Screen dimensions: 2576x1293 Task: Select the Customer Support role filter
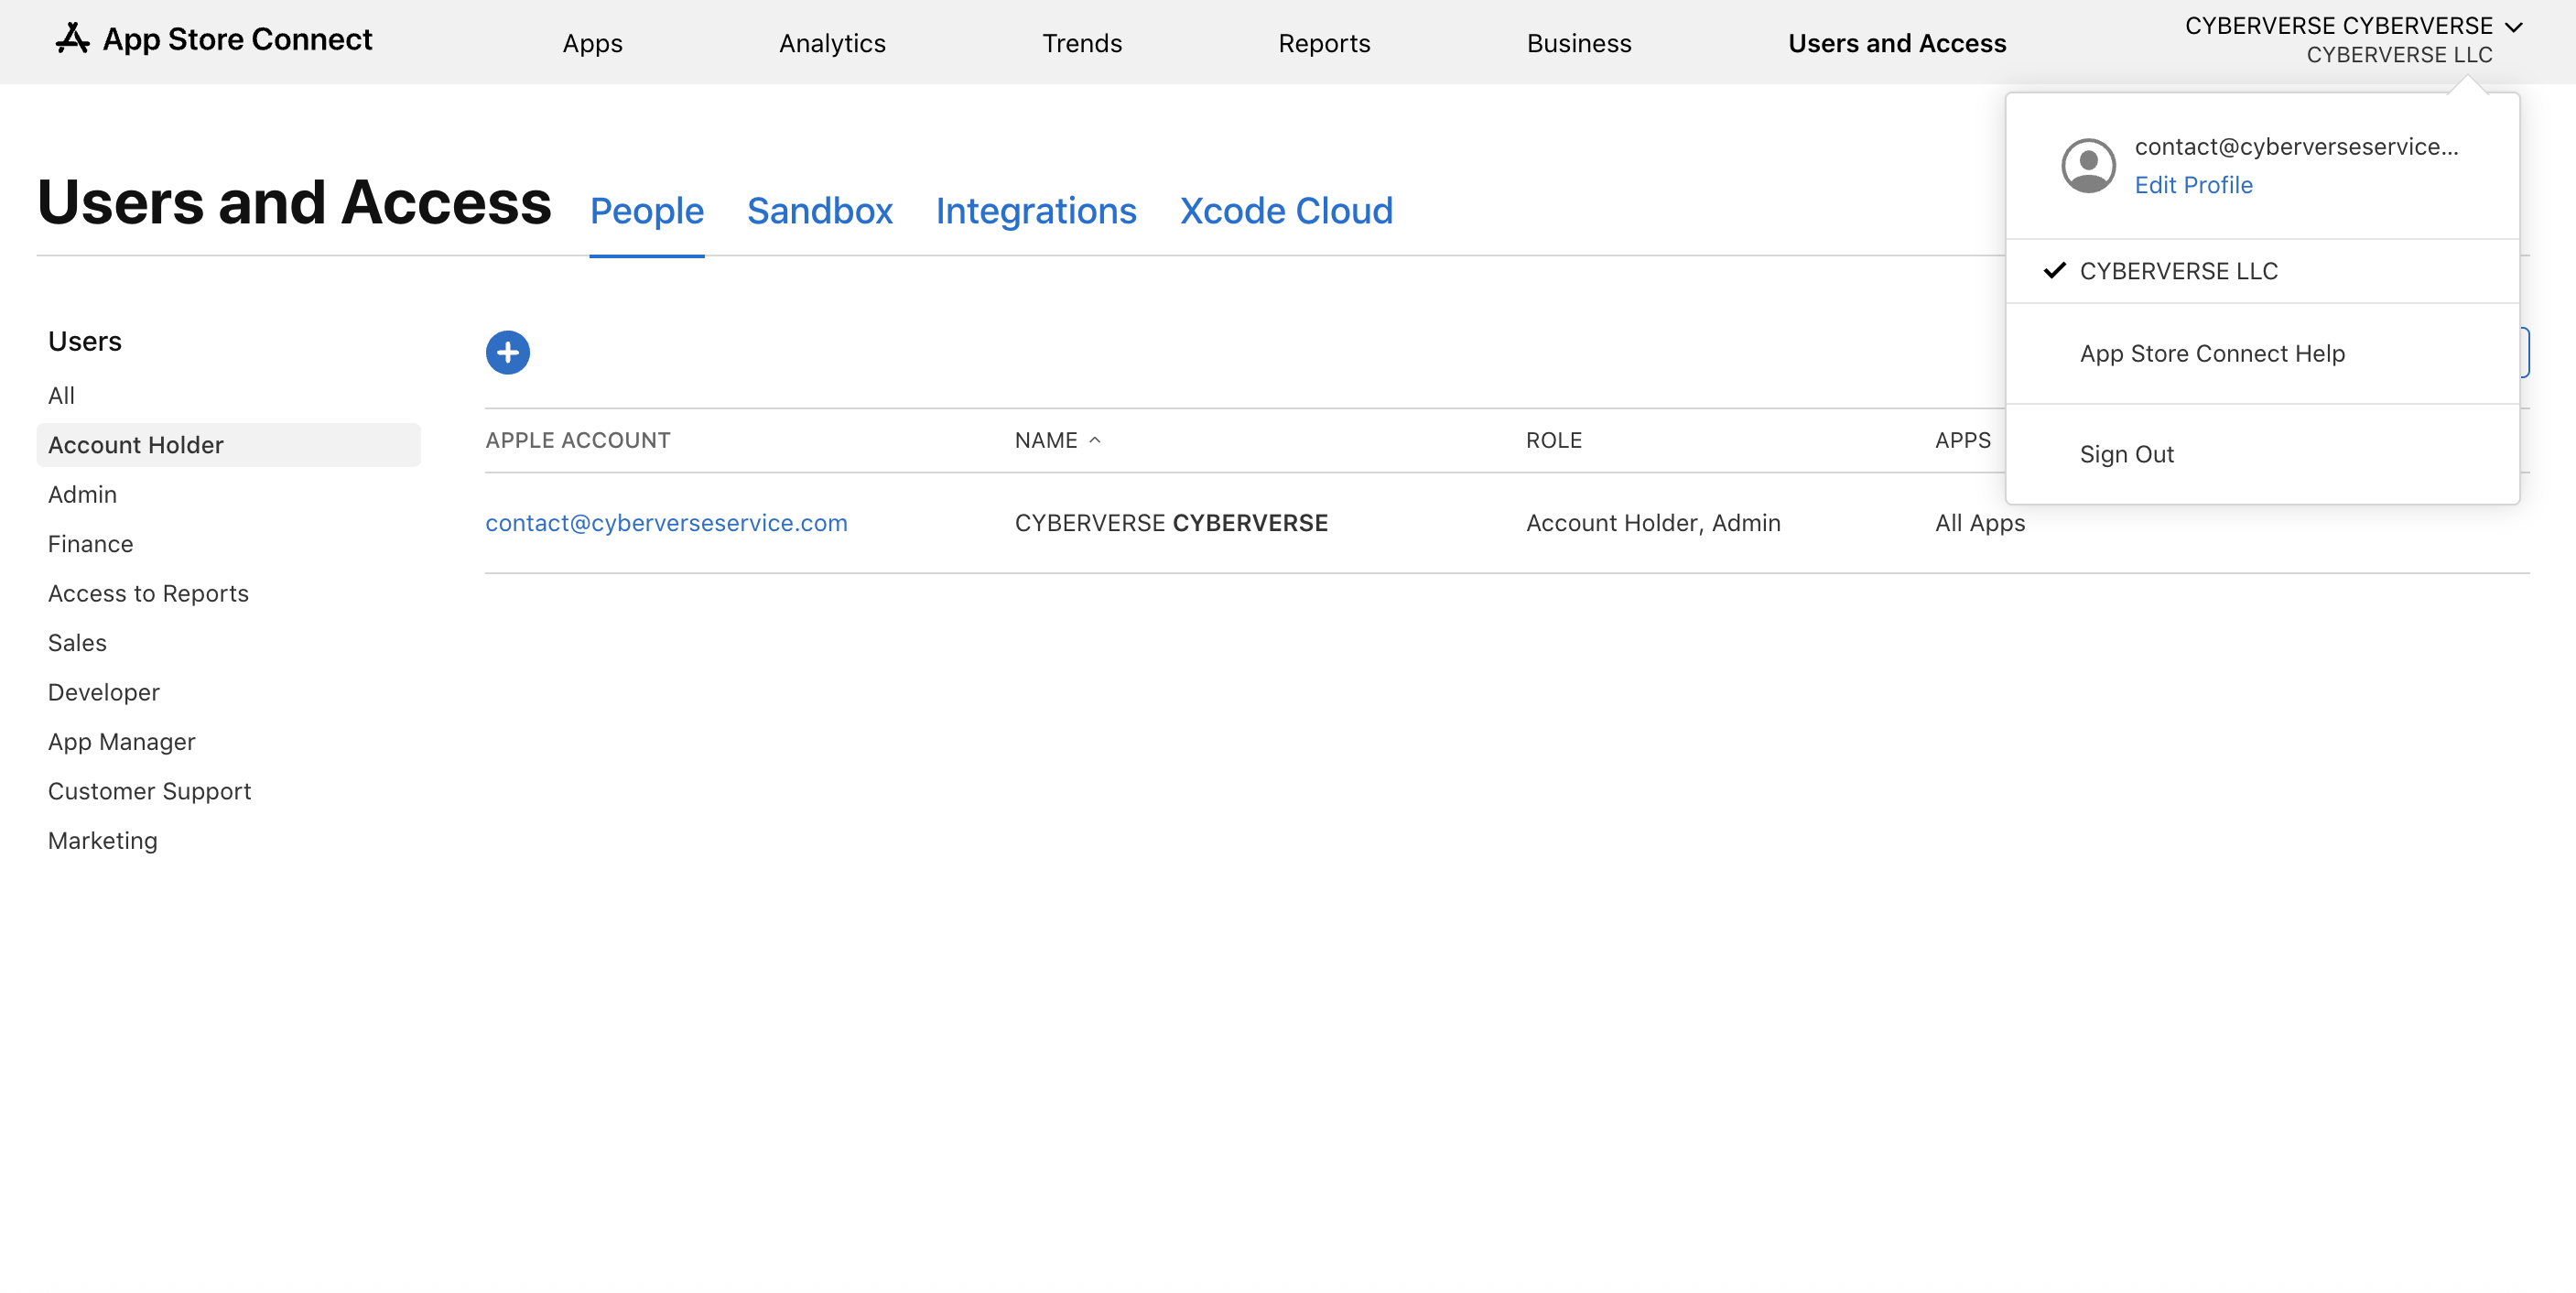tap(149, 792)
